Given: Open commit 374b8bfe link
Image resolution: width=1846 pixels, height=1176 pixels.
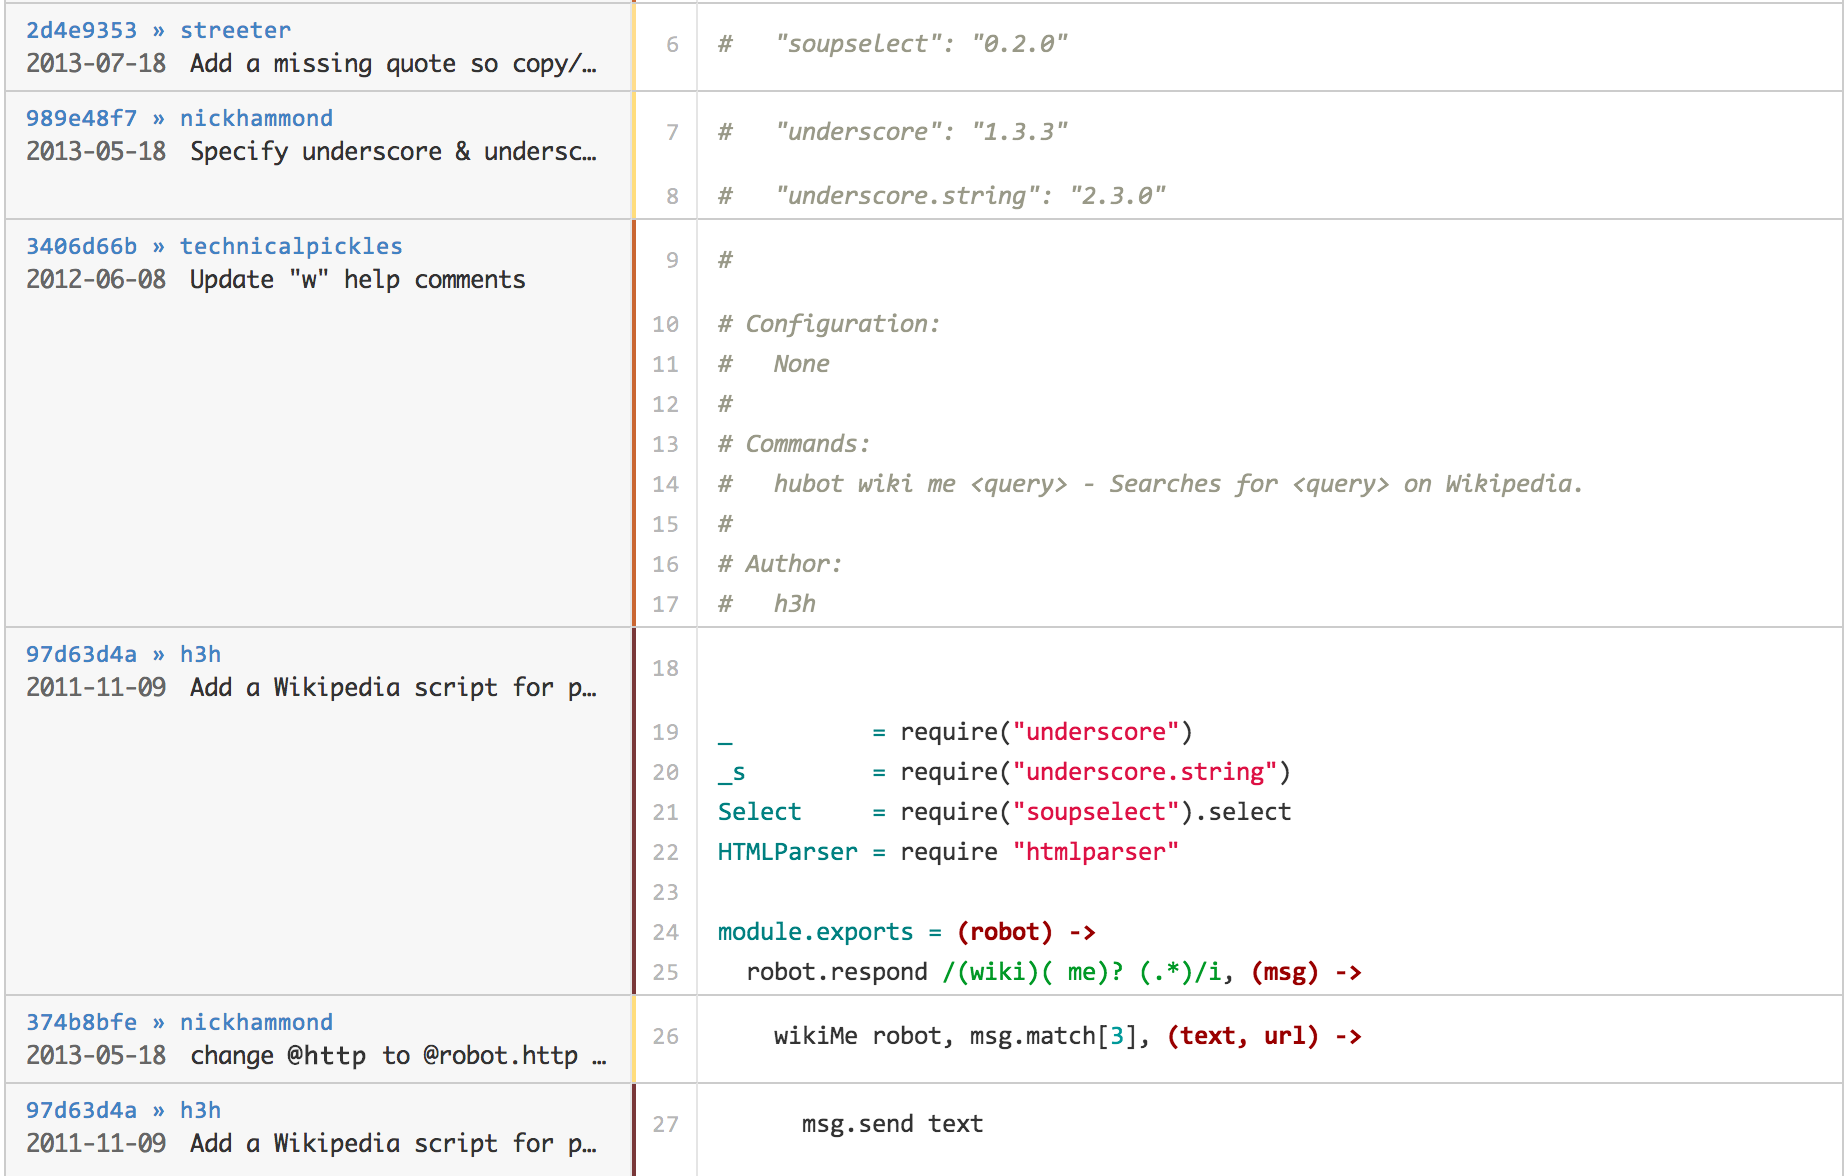Looking at the screenshot, I should [x=81, y=1022].
